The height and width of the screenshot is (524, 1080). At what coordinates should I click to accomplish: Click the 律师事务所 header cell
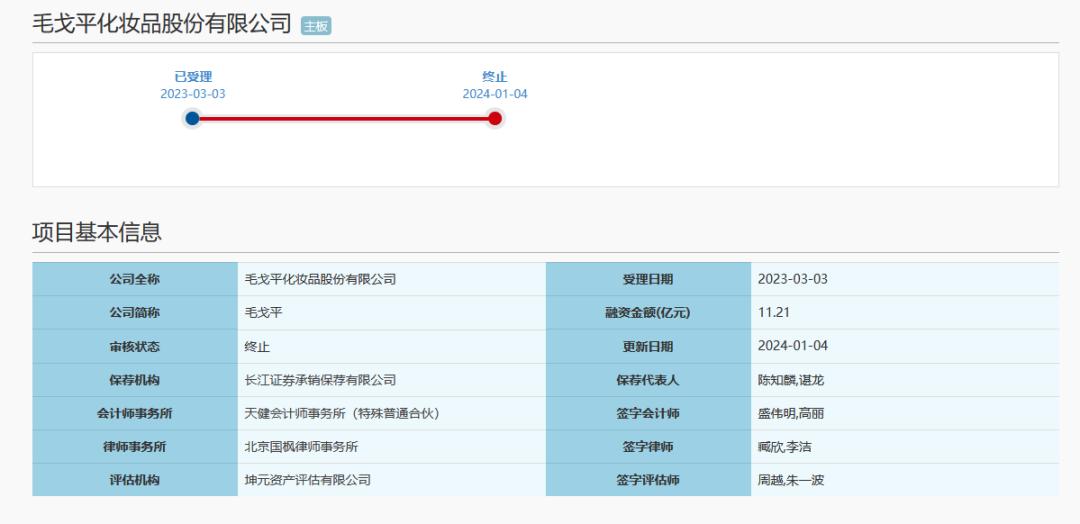(x=135, y=447)
